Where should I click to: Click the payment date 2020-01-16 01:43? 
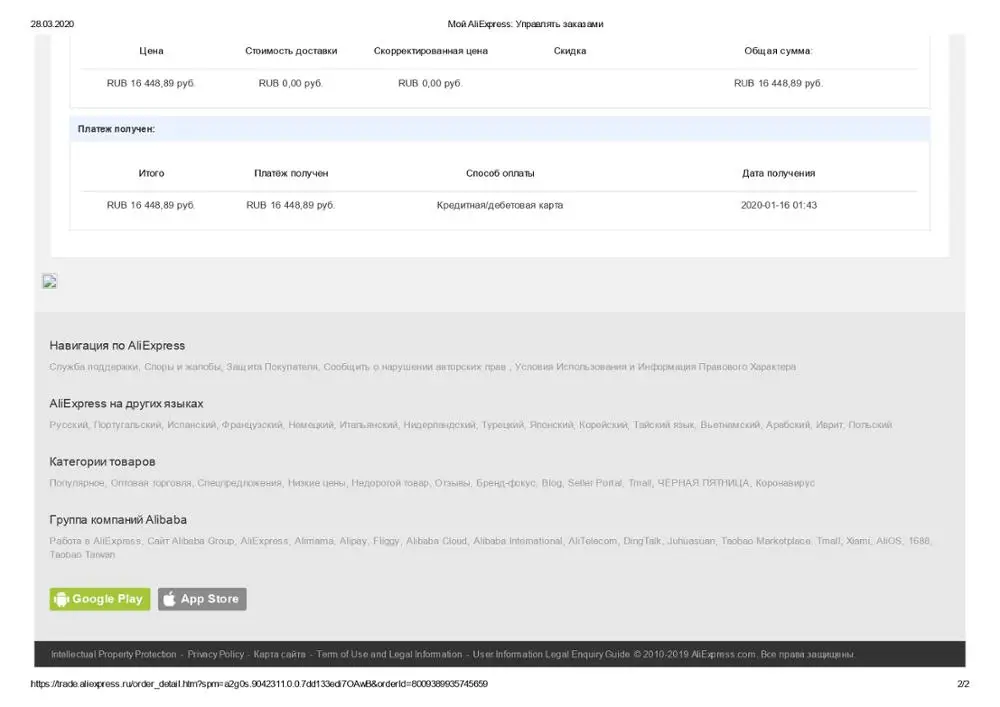pos(779,205)
